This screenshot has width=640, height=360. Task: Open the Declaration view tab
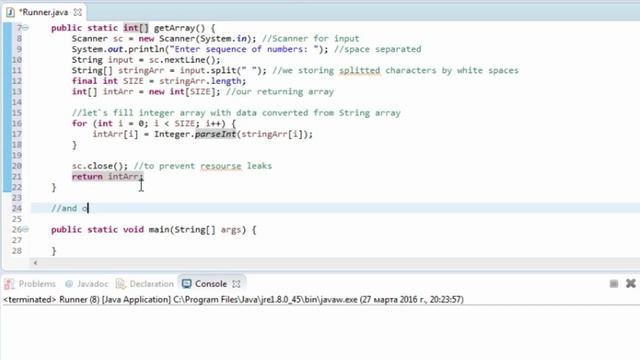pyautogui.click(x=145, y=284)
